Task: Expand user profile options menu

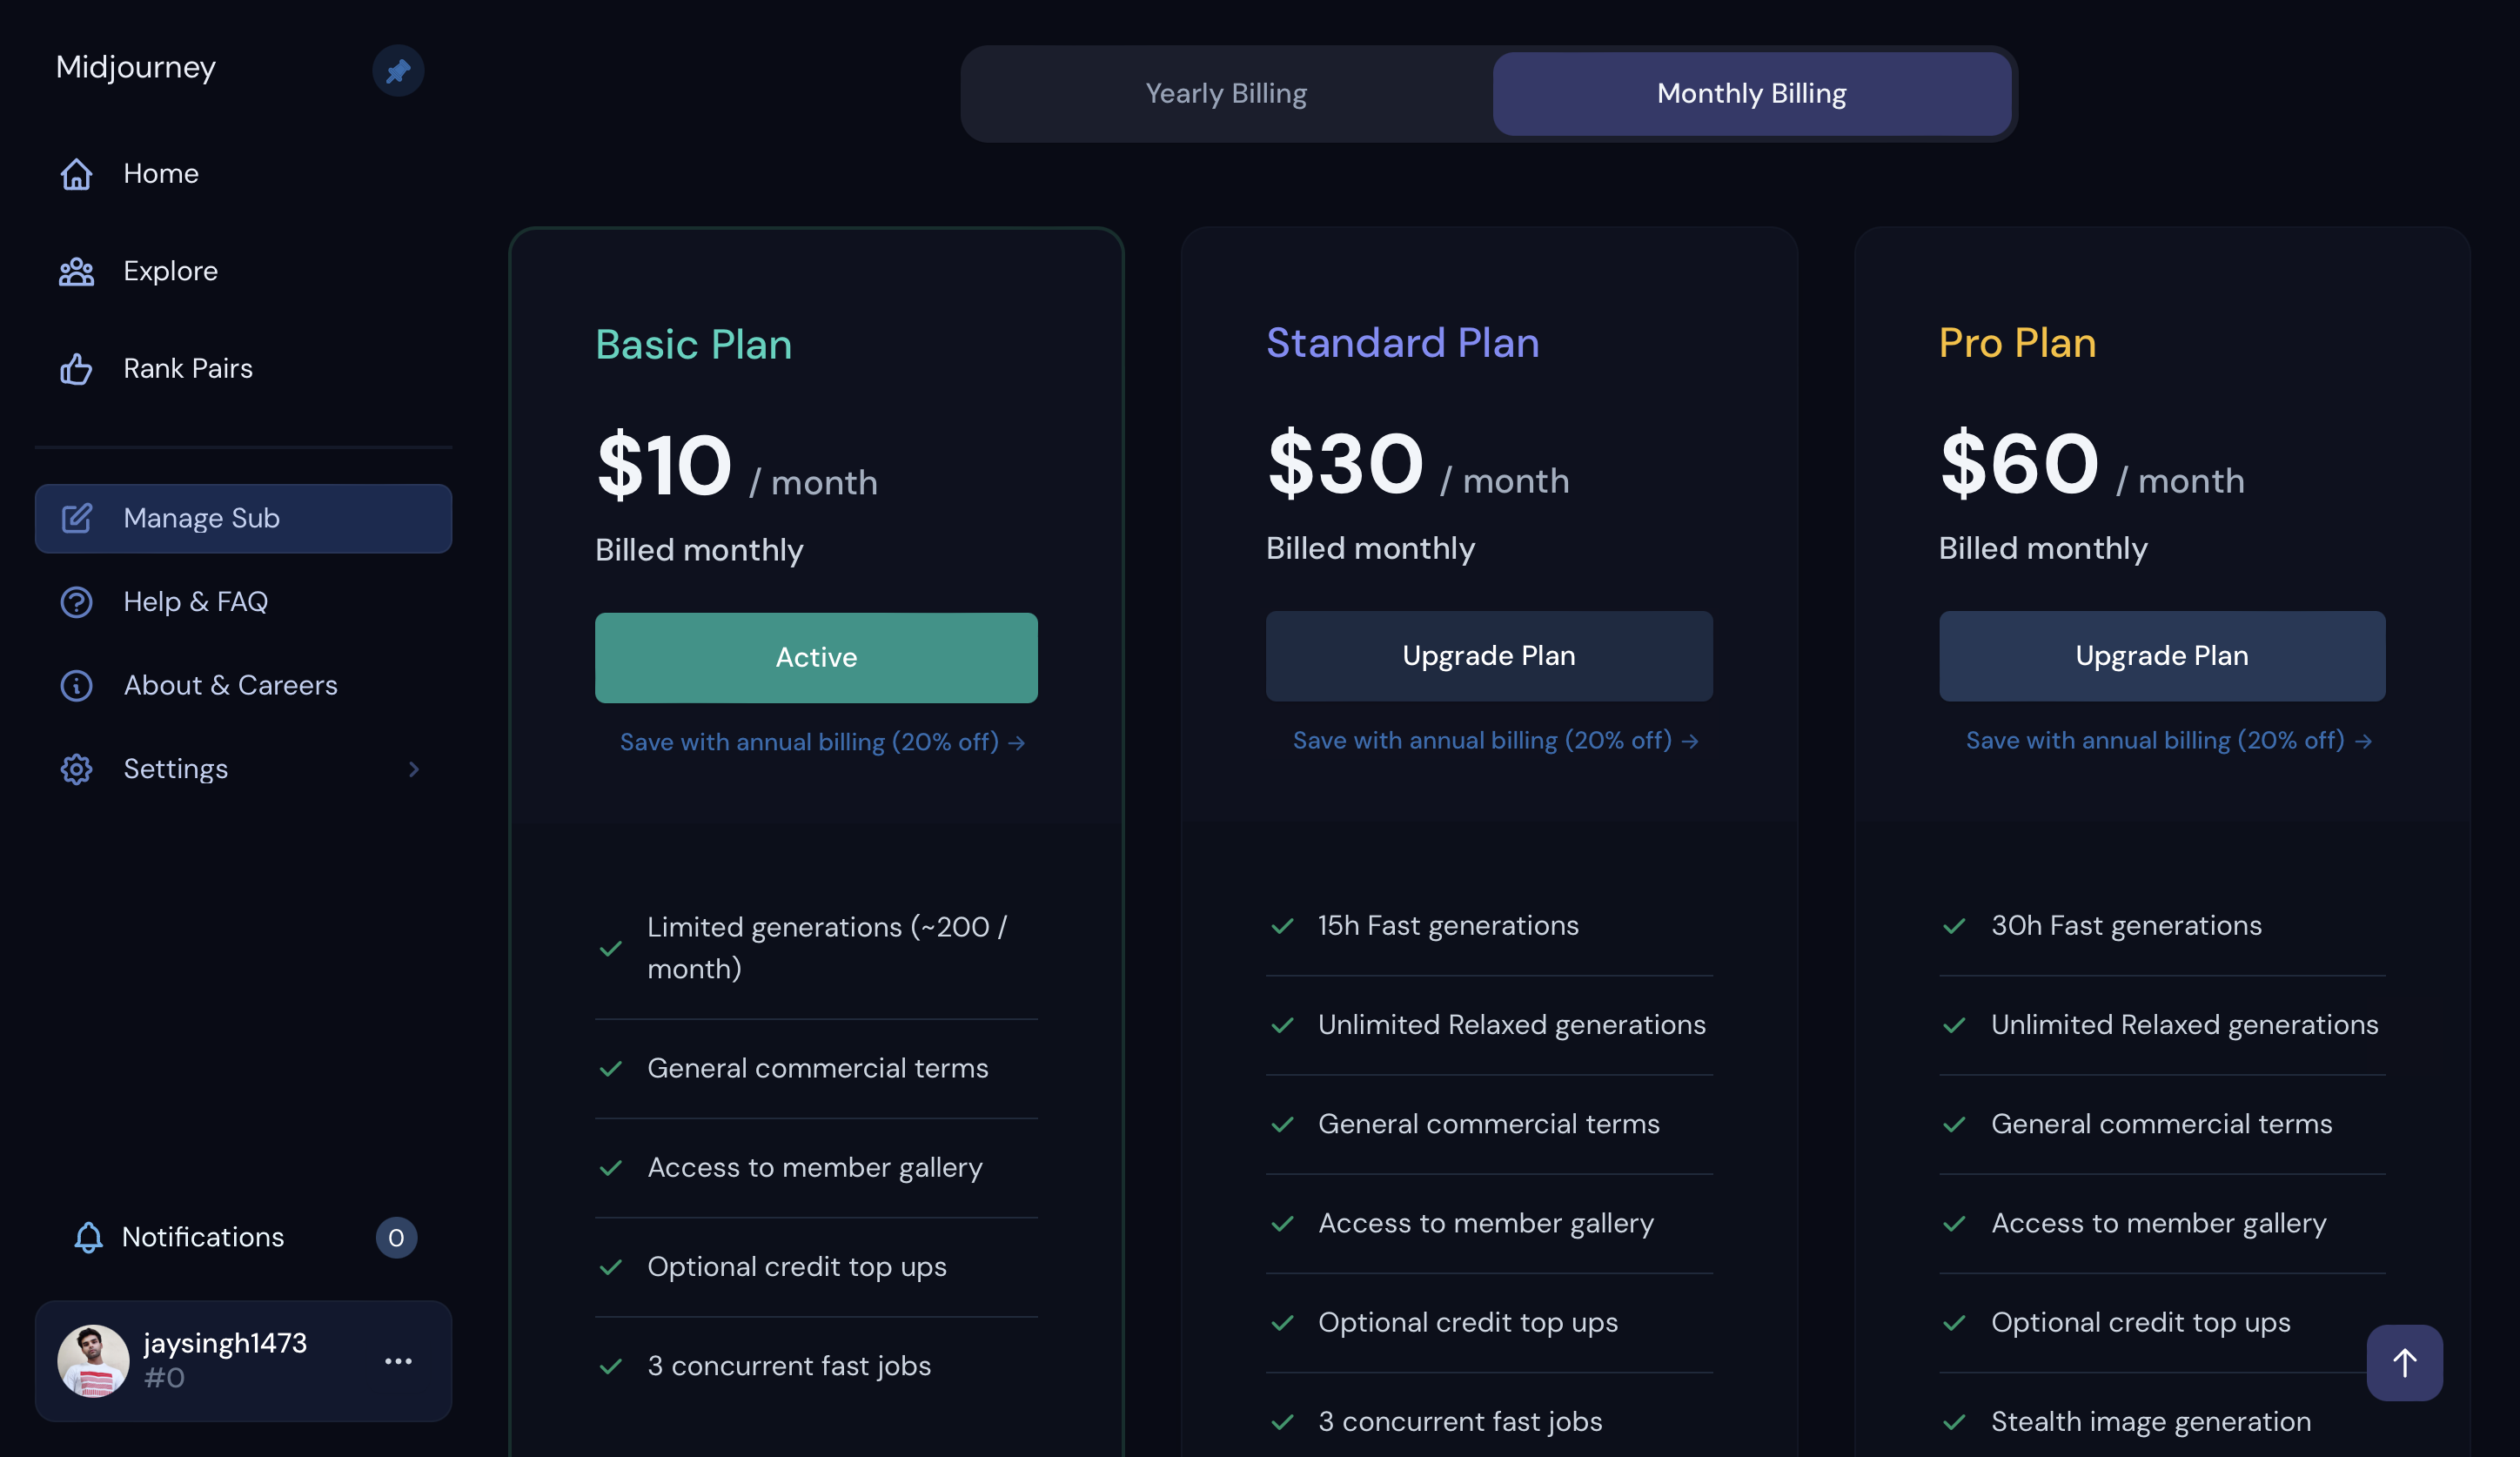Action: tap(397, 1360)
